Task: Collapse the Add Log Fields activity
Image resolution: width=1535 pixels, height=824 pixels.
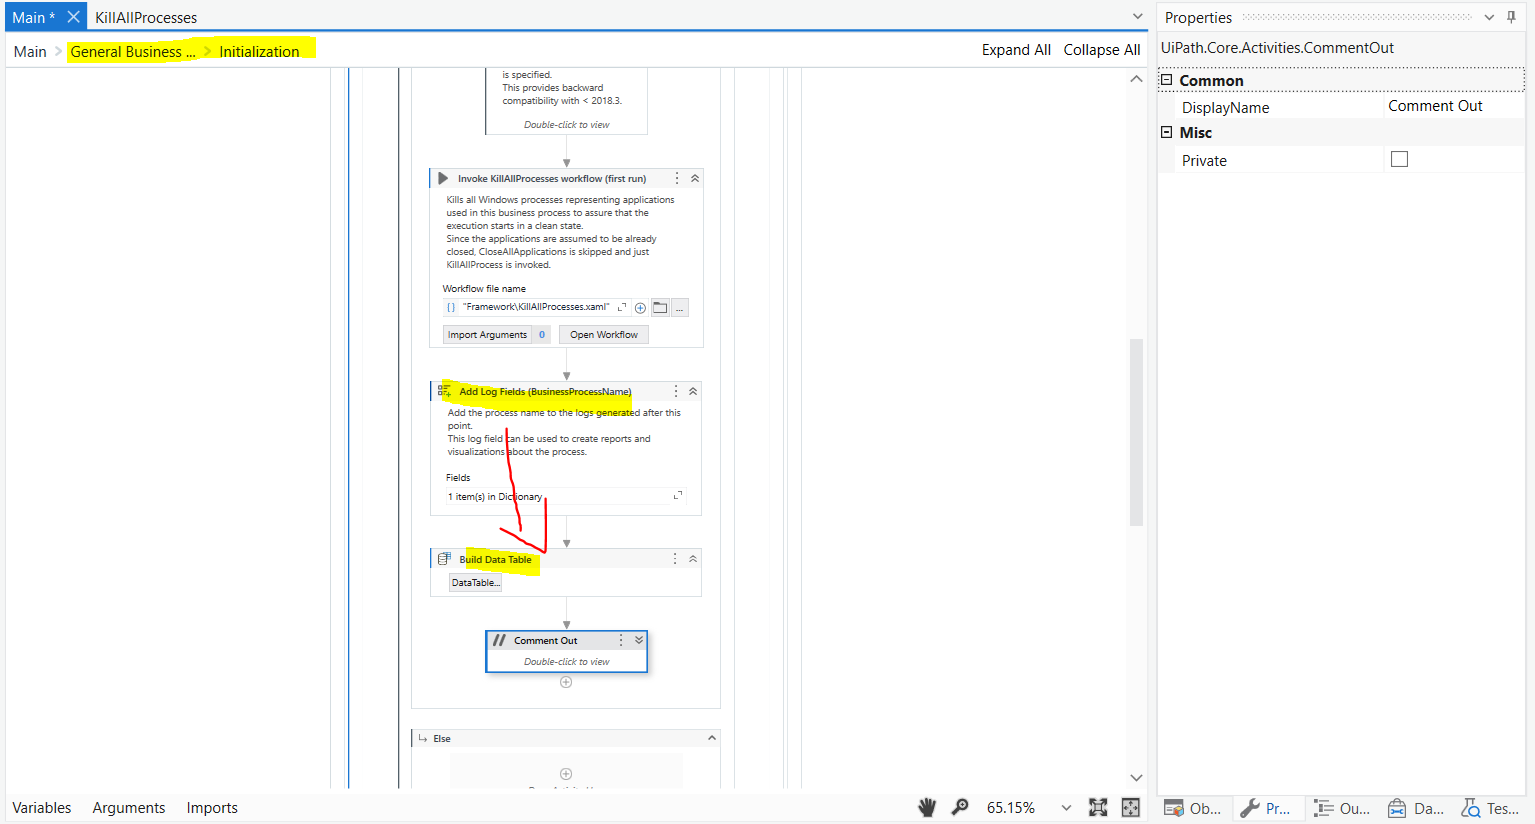Action: coord(693,391)
